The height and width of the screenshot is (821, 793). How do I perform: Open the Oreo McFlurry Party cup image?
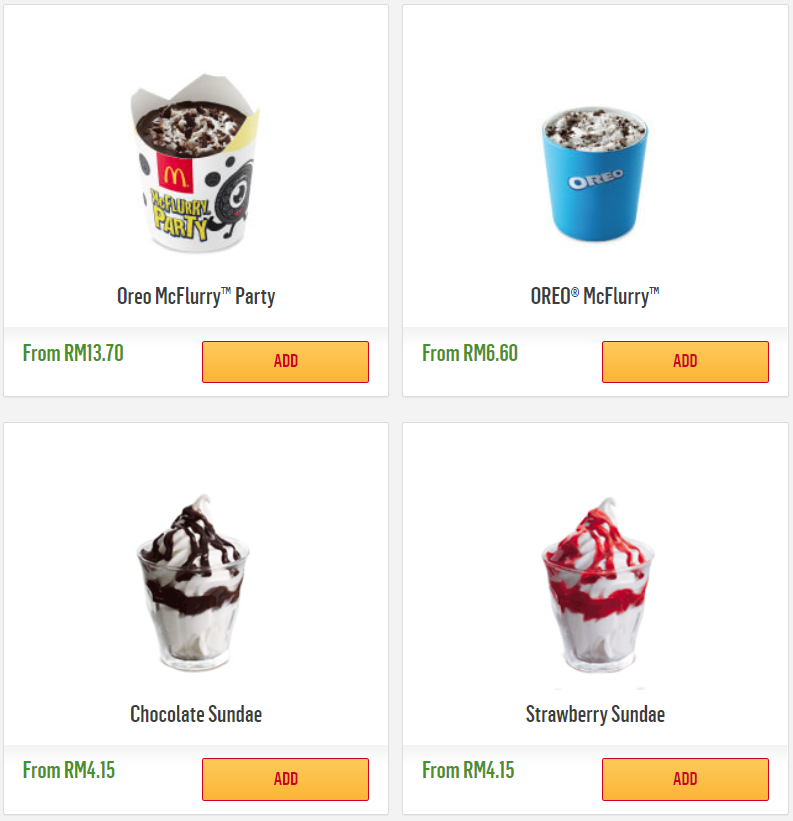[x=195, y=163]
